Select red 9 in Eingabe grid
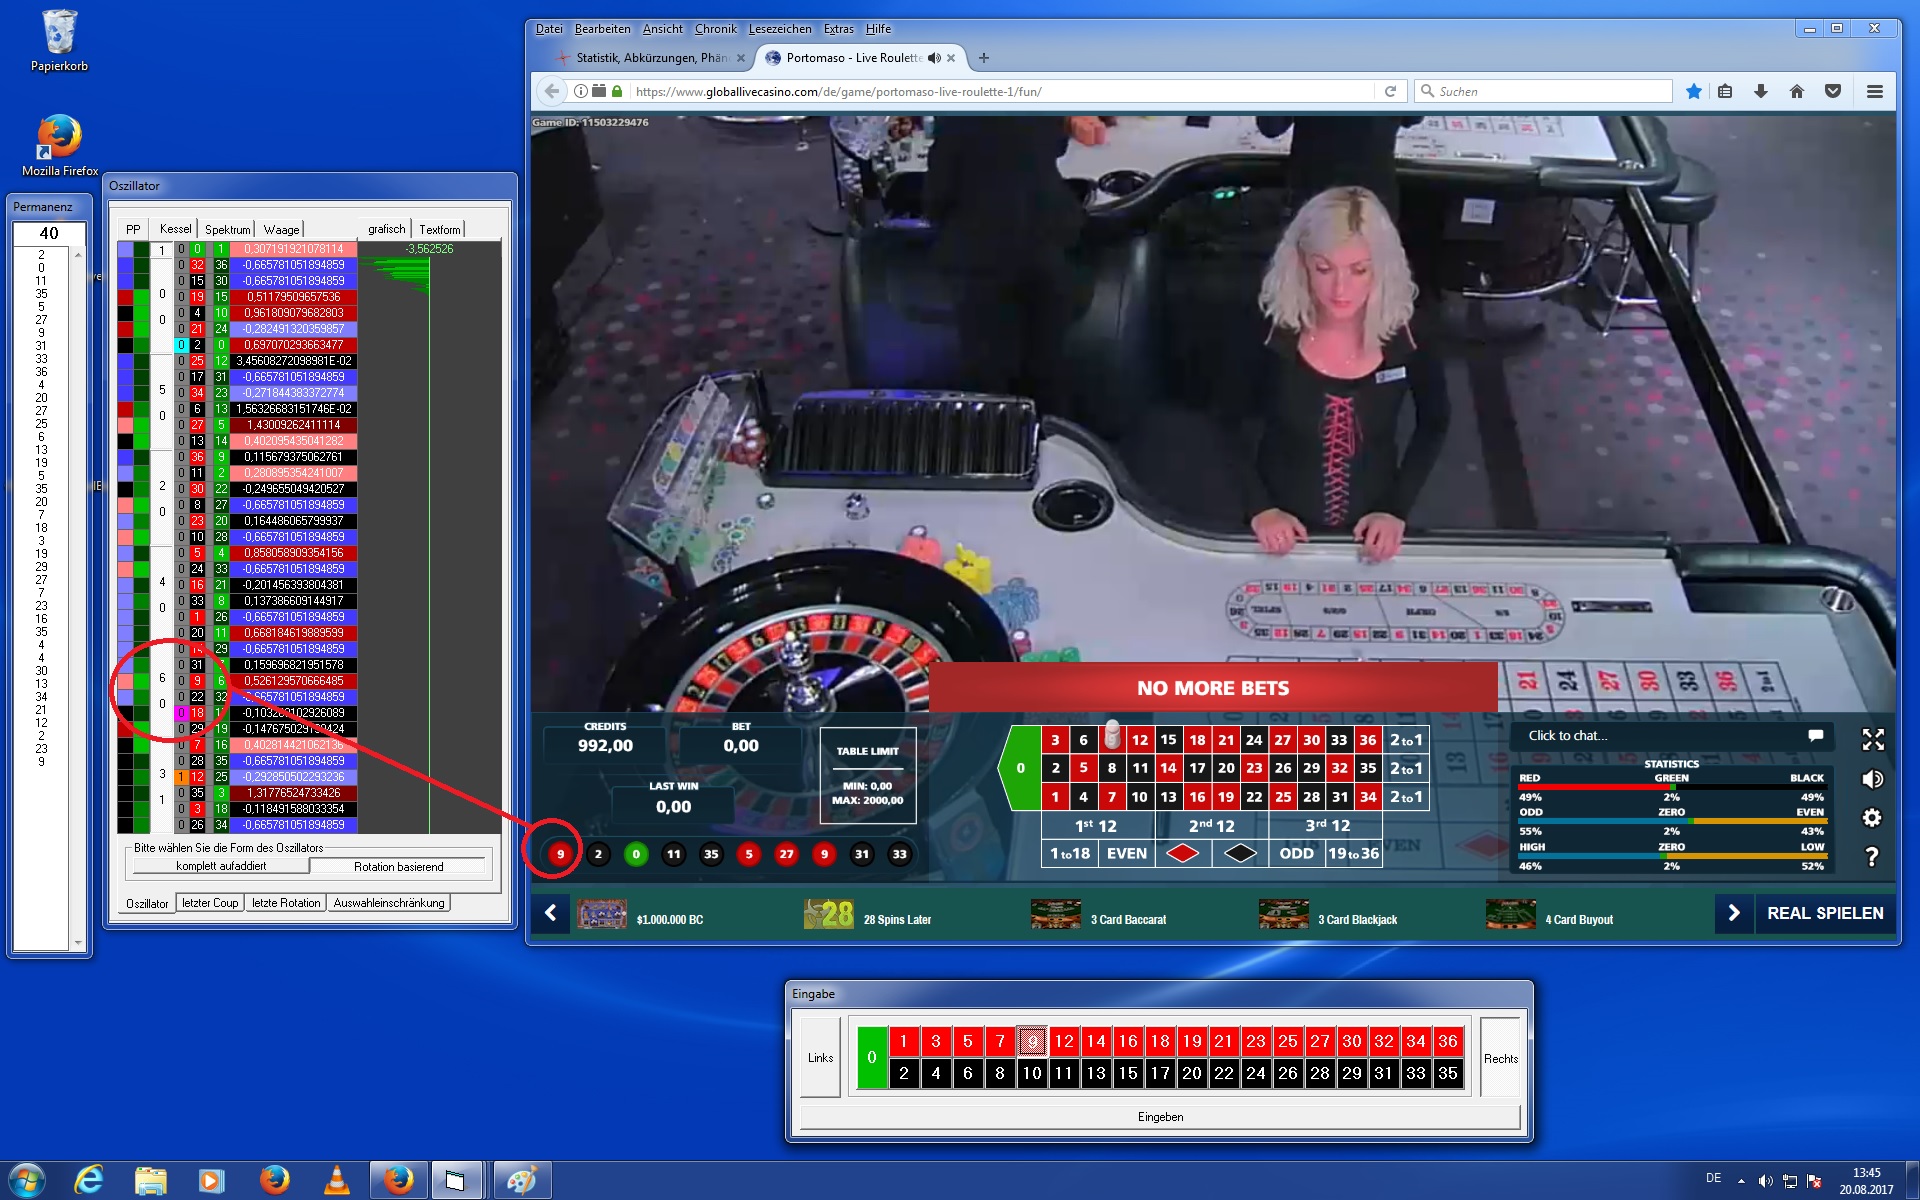The image size is (1920, 1200). [x=1032, y=1042]
